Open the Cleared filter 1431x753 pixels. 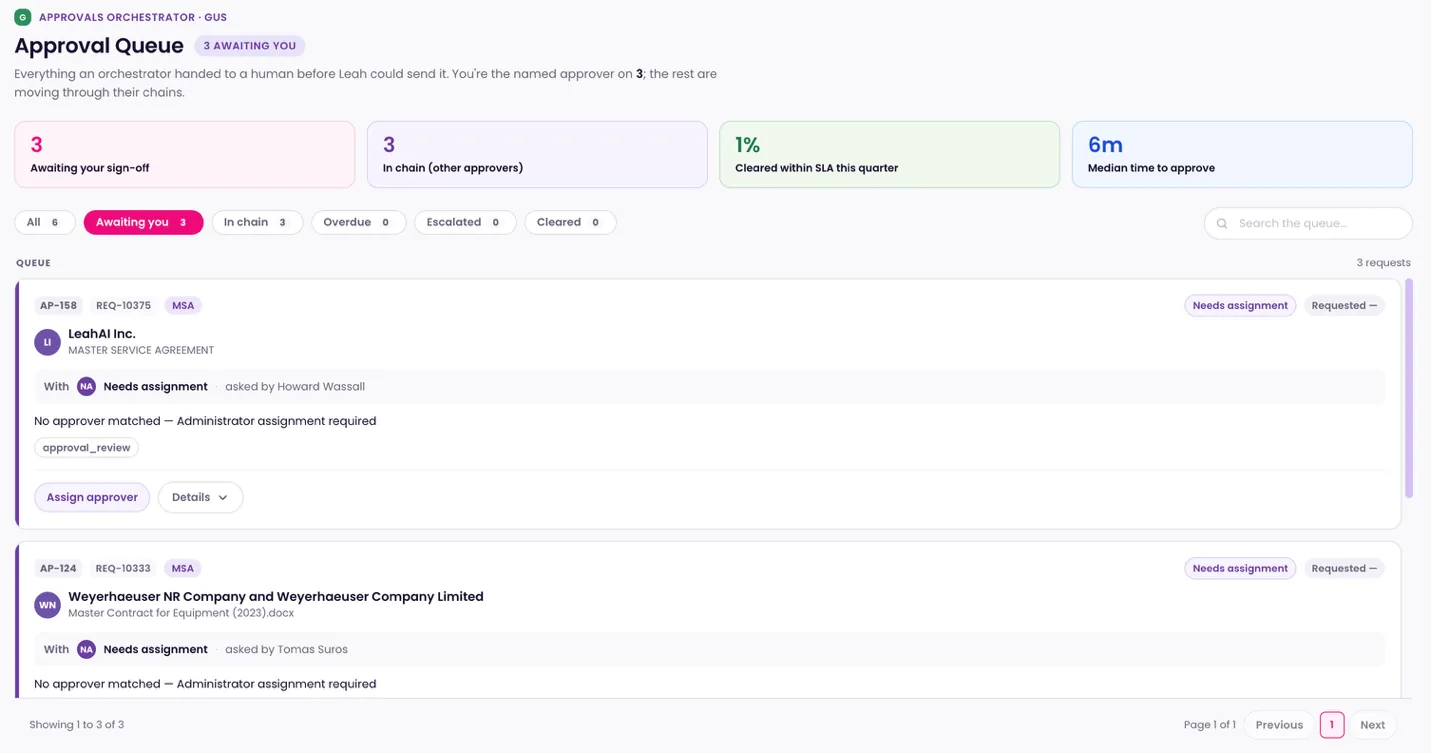coord(570,222)
